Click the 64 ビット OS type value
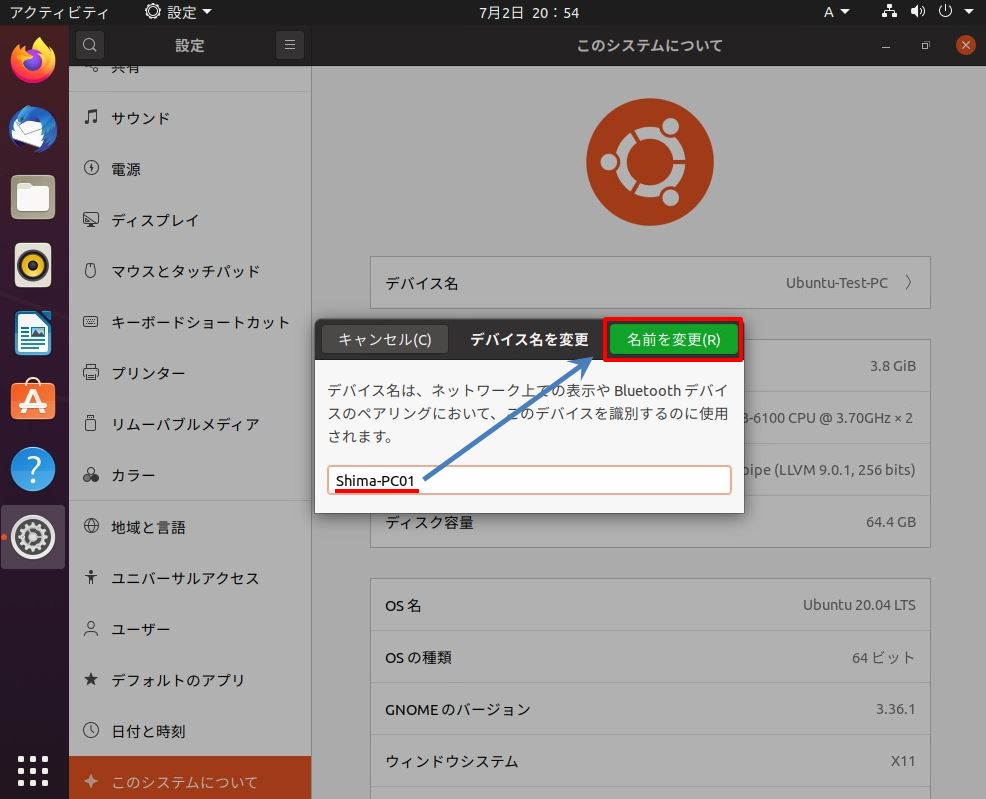Viewport: 986px width, 799px height. (883, 658)
